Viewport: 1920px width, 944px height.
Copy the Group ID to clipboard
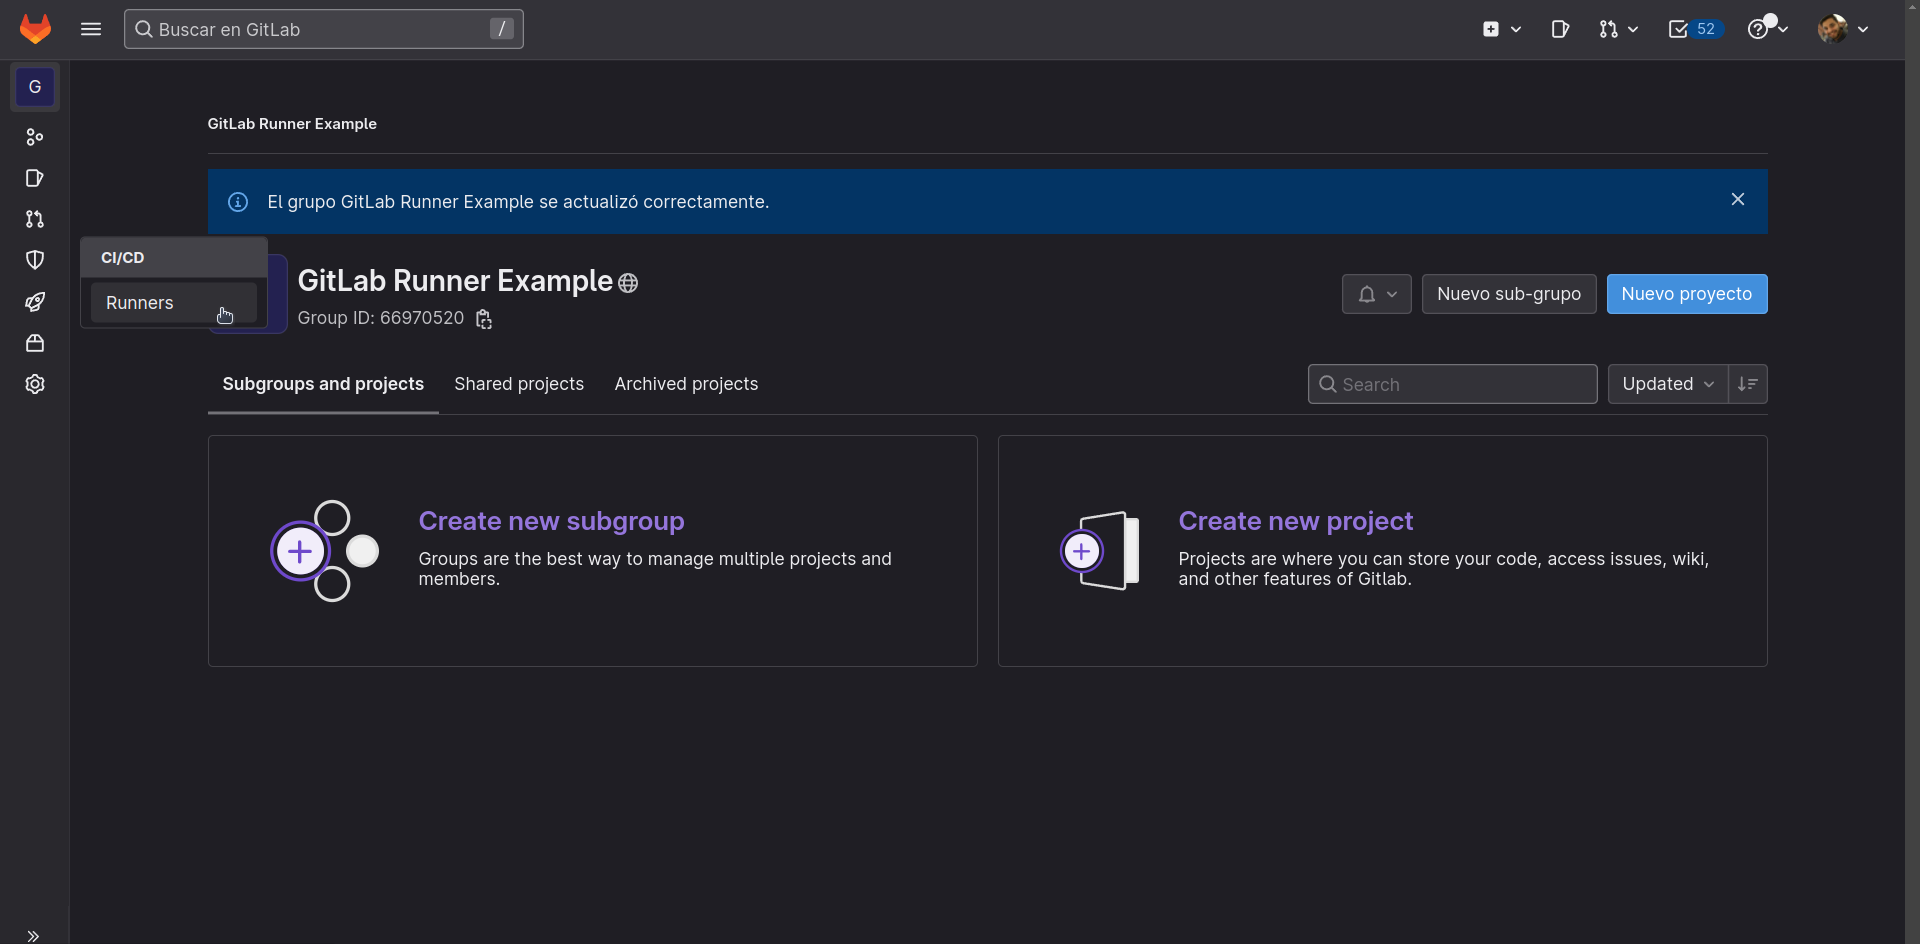coord(484,319)
